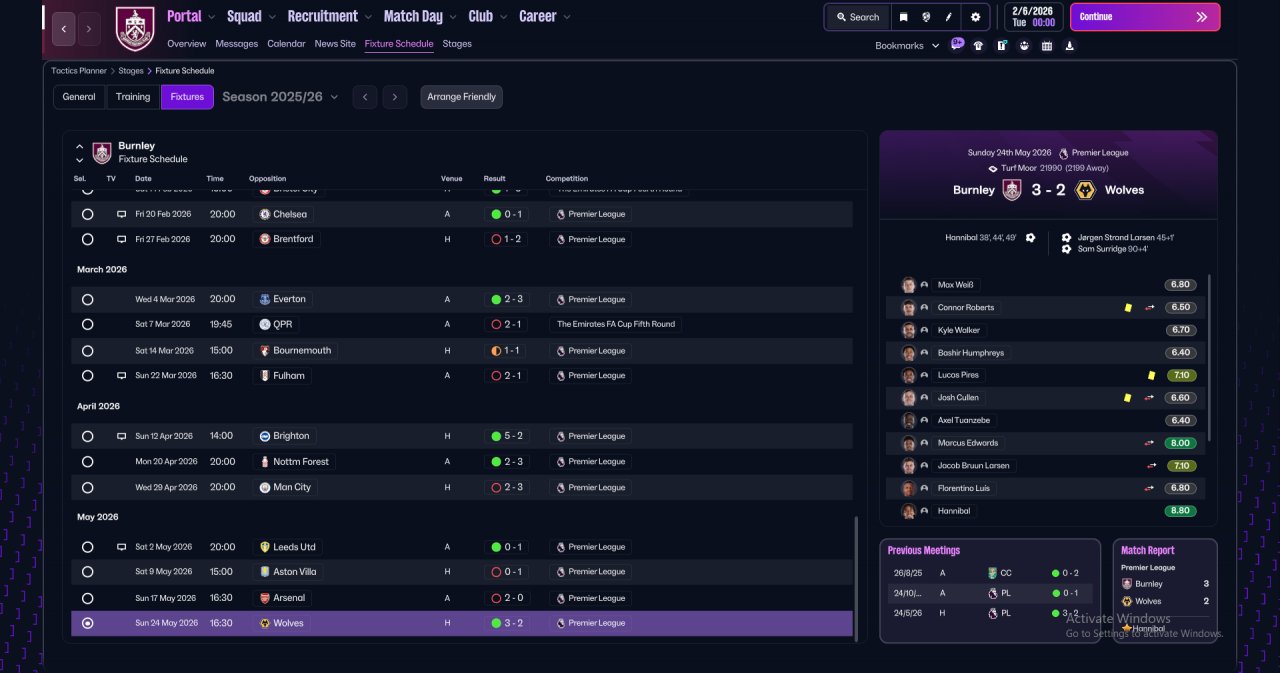Viewport: 1280px width, 673px height.
Task: Click substitution arrow icon for Marcus Edwards
Action: pos(1150,443)
